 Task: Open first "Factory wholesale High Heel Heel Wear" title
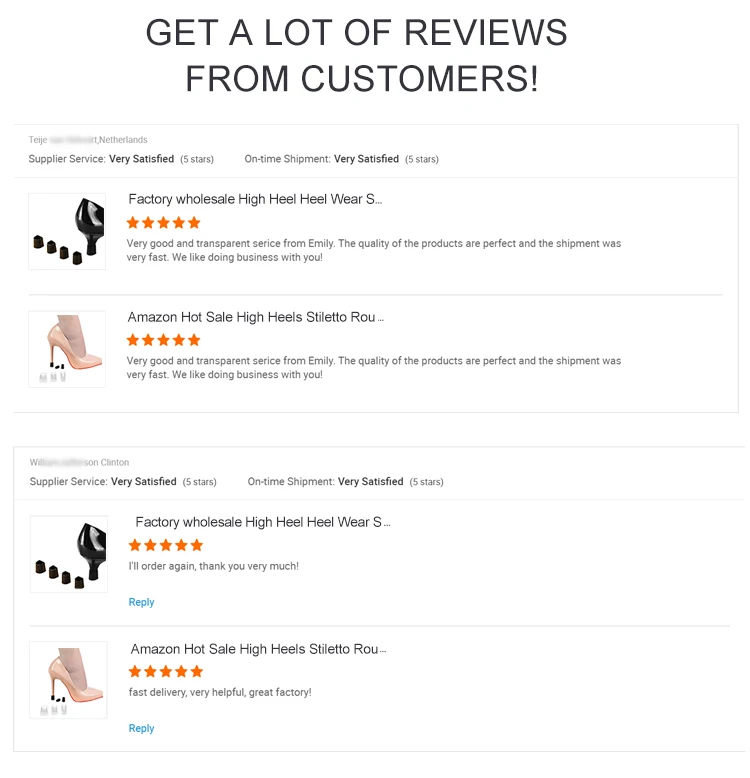point(255,199)
